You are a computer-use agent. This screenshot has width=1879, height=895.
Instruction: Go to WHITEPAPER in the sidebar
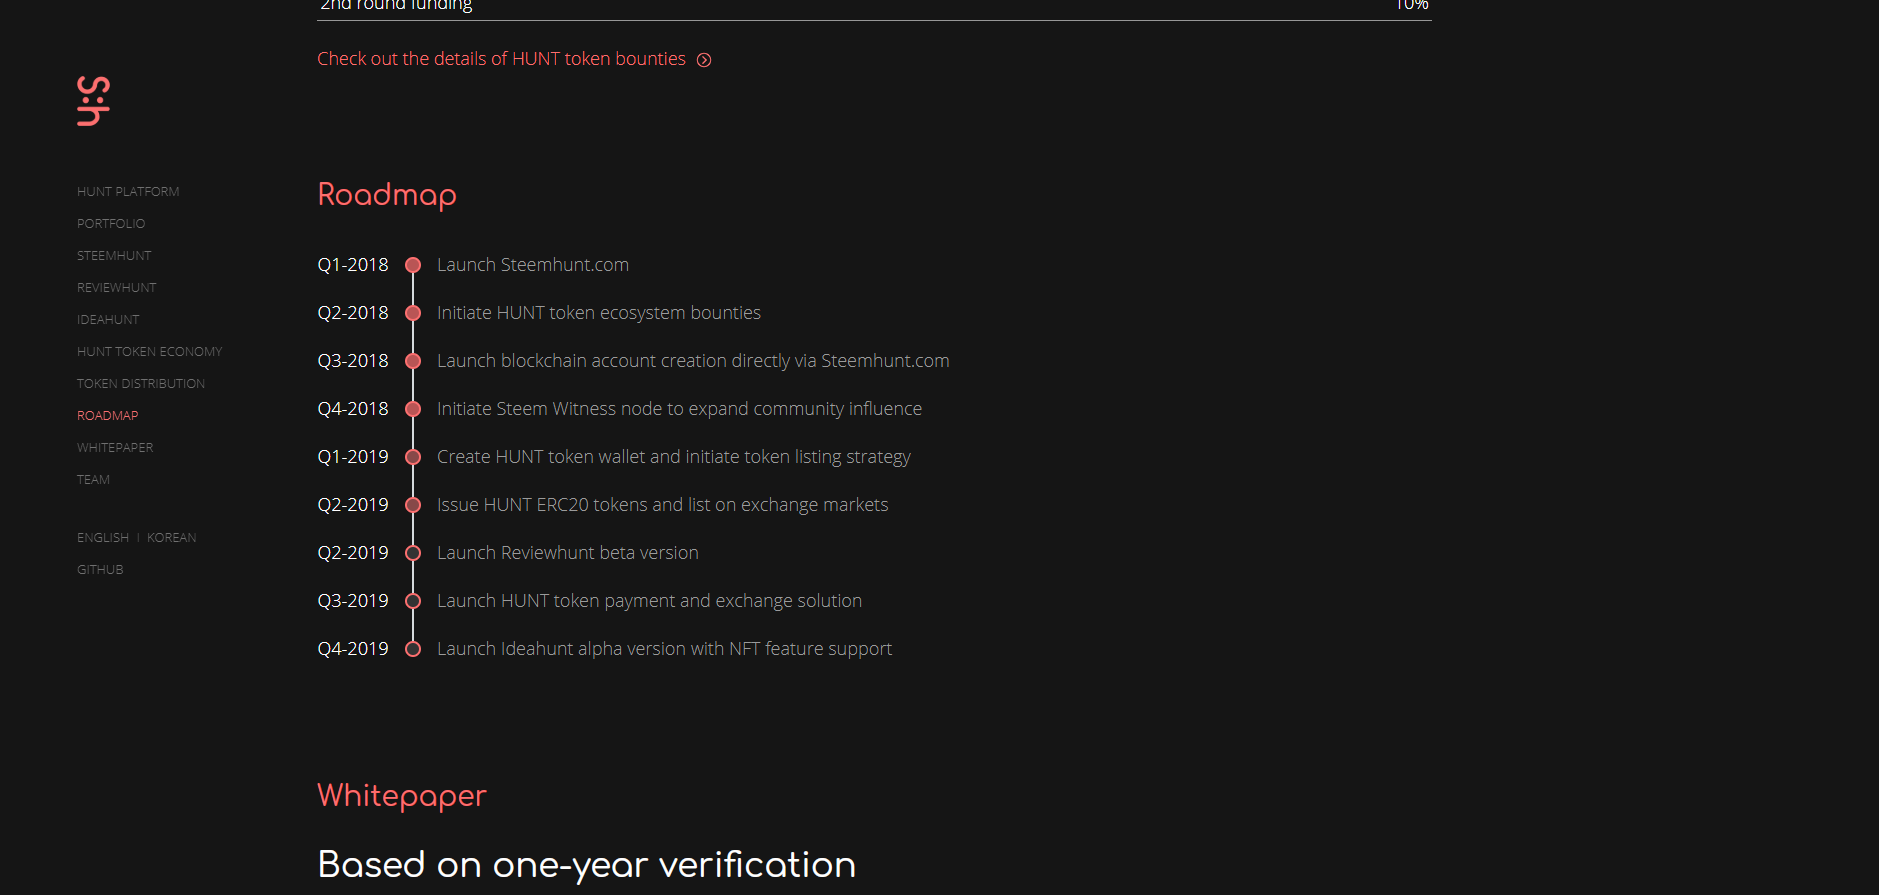115,448
